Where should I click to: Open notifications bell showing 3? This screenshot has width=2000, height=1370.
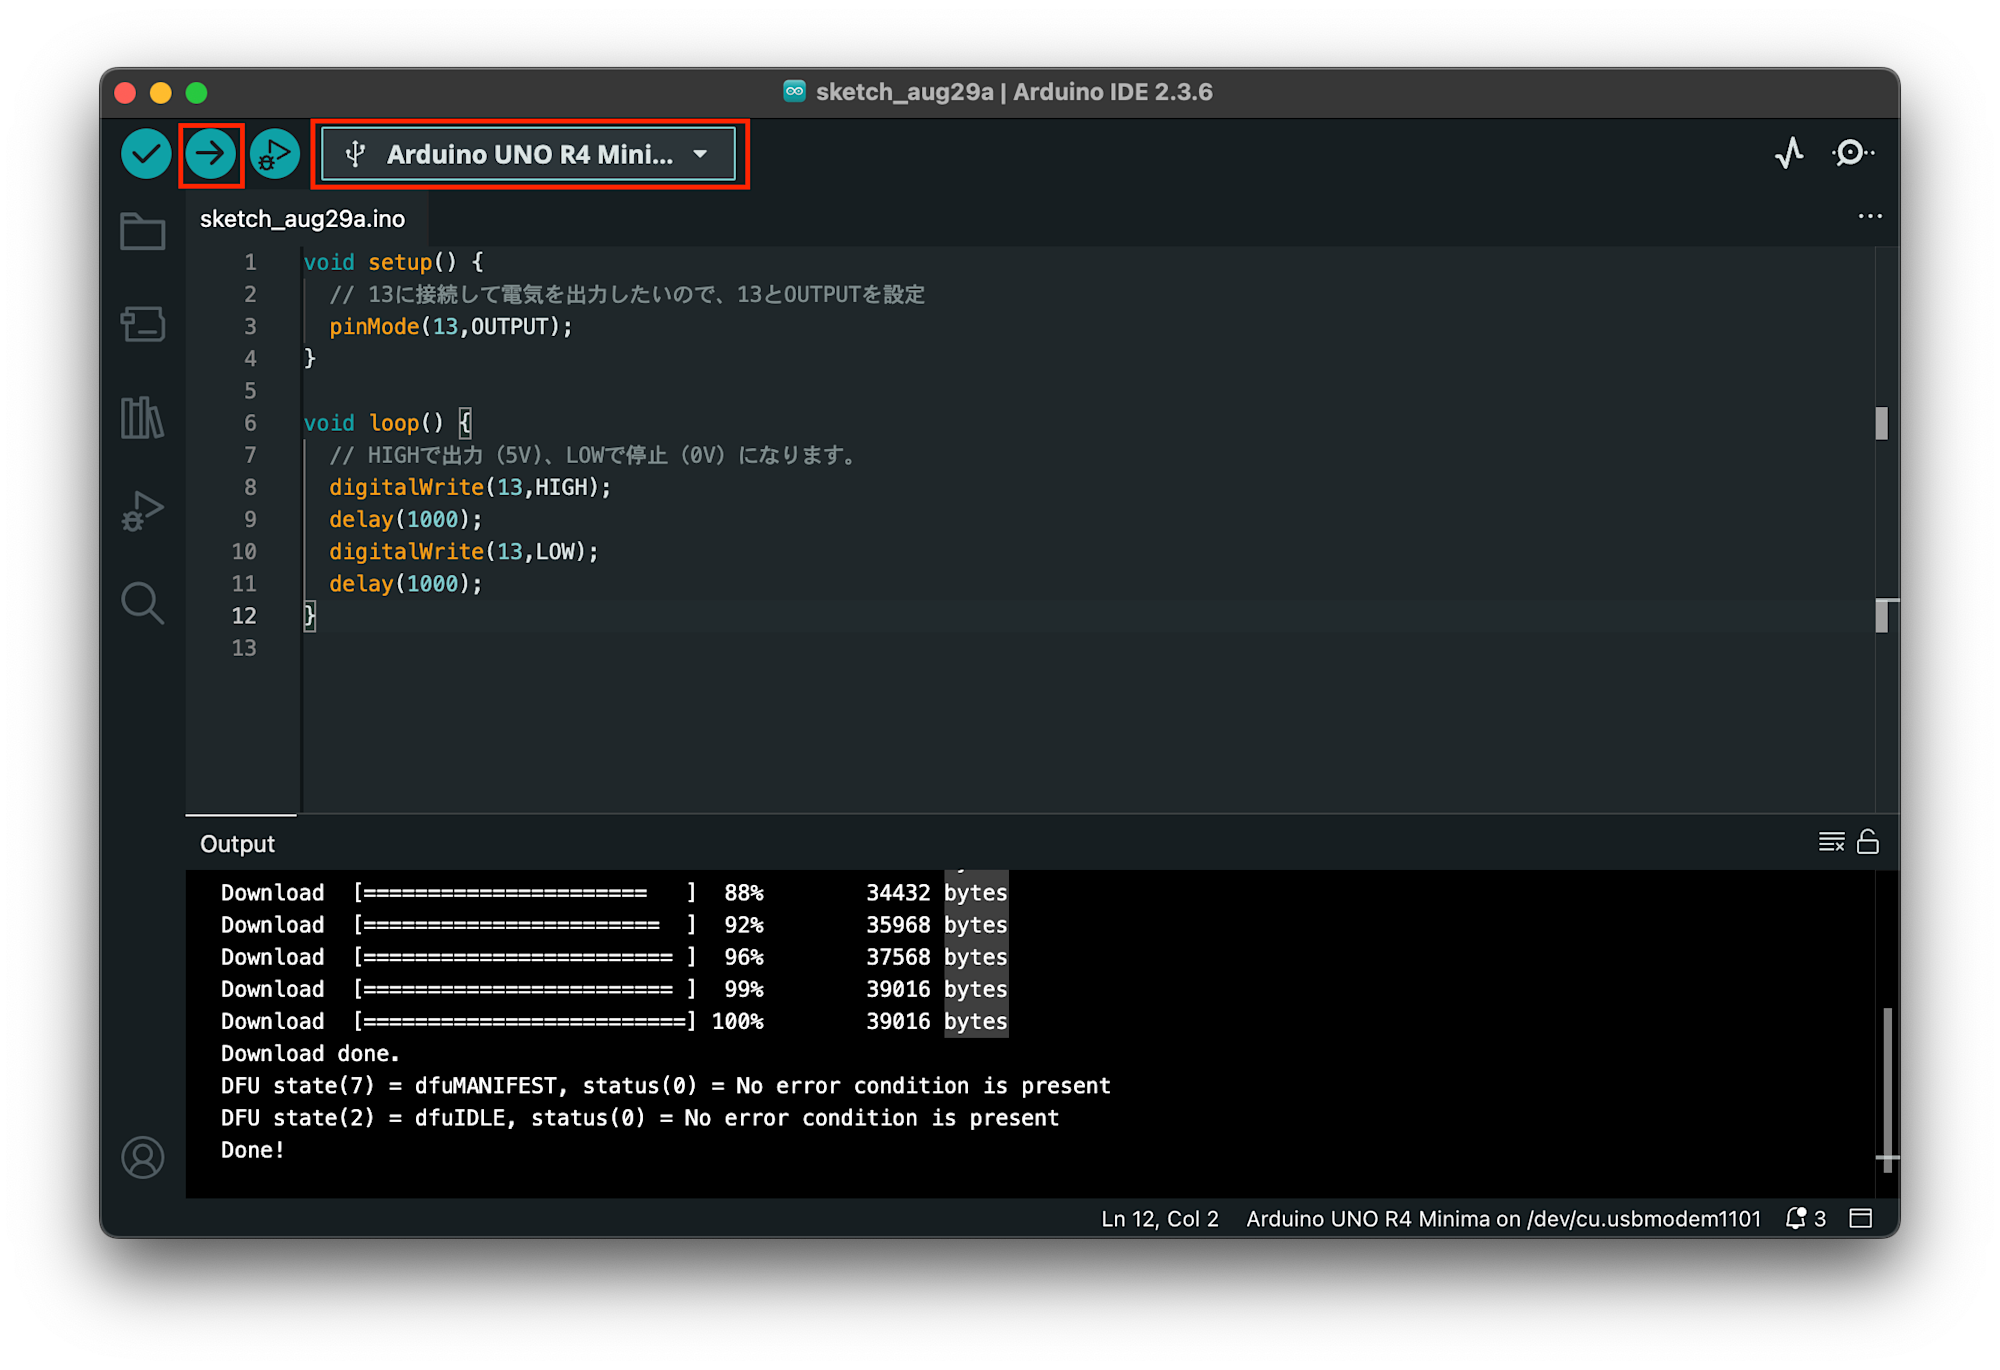[1806, 1218]
